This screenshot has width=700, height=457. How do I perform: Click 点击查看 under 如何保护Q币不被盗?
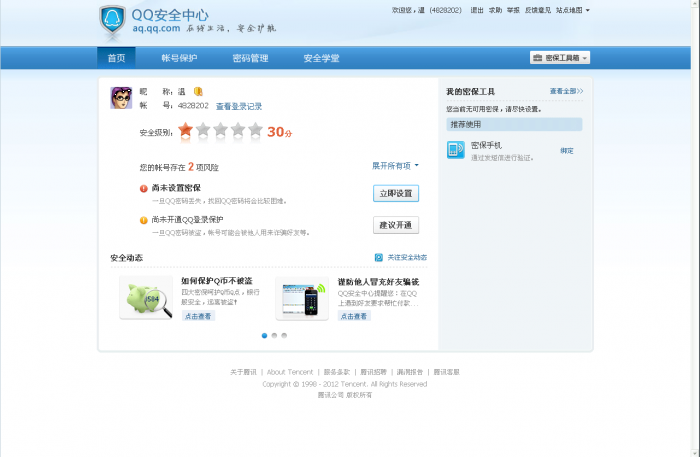click(198, 316)
